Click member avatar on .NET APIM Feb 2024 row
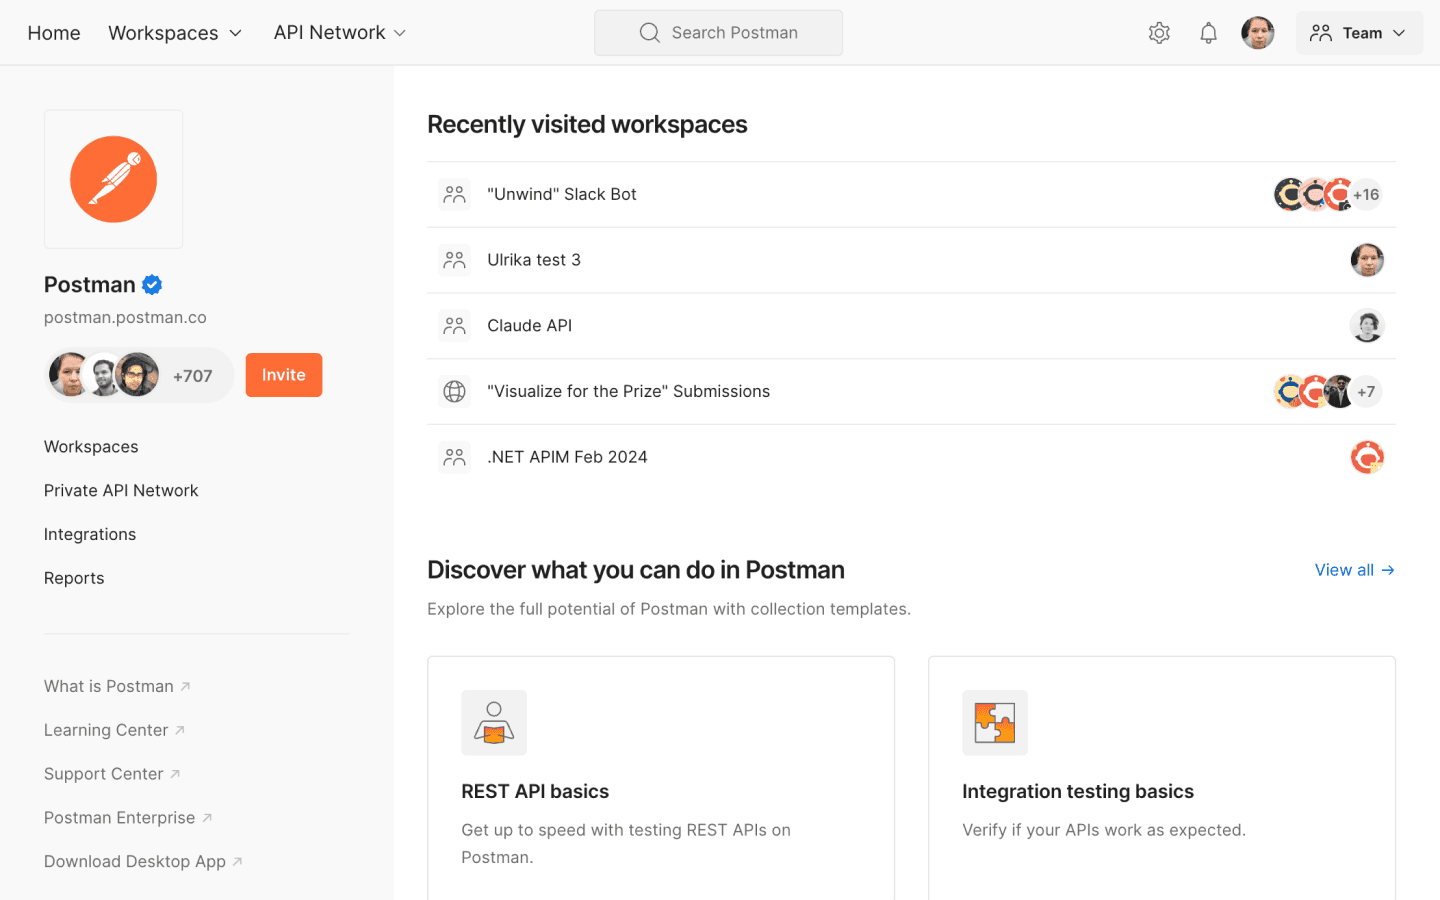This screenshot has width=1440, height=900. (x=1367, y=457)
